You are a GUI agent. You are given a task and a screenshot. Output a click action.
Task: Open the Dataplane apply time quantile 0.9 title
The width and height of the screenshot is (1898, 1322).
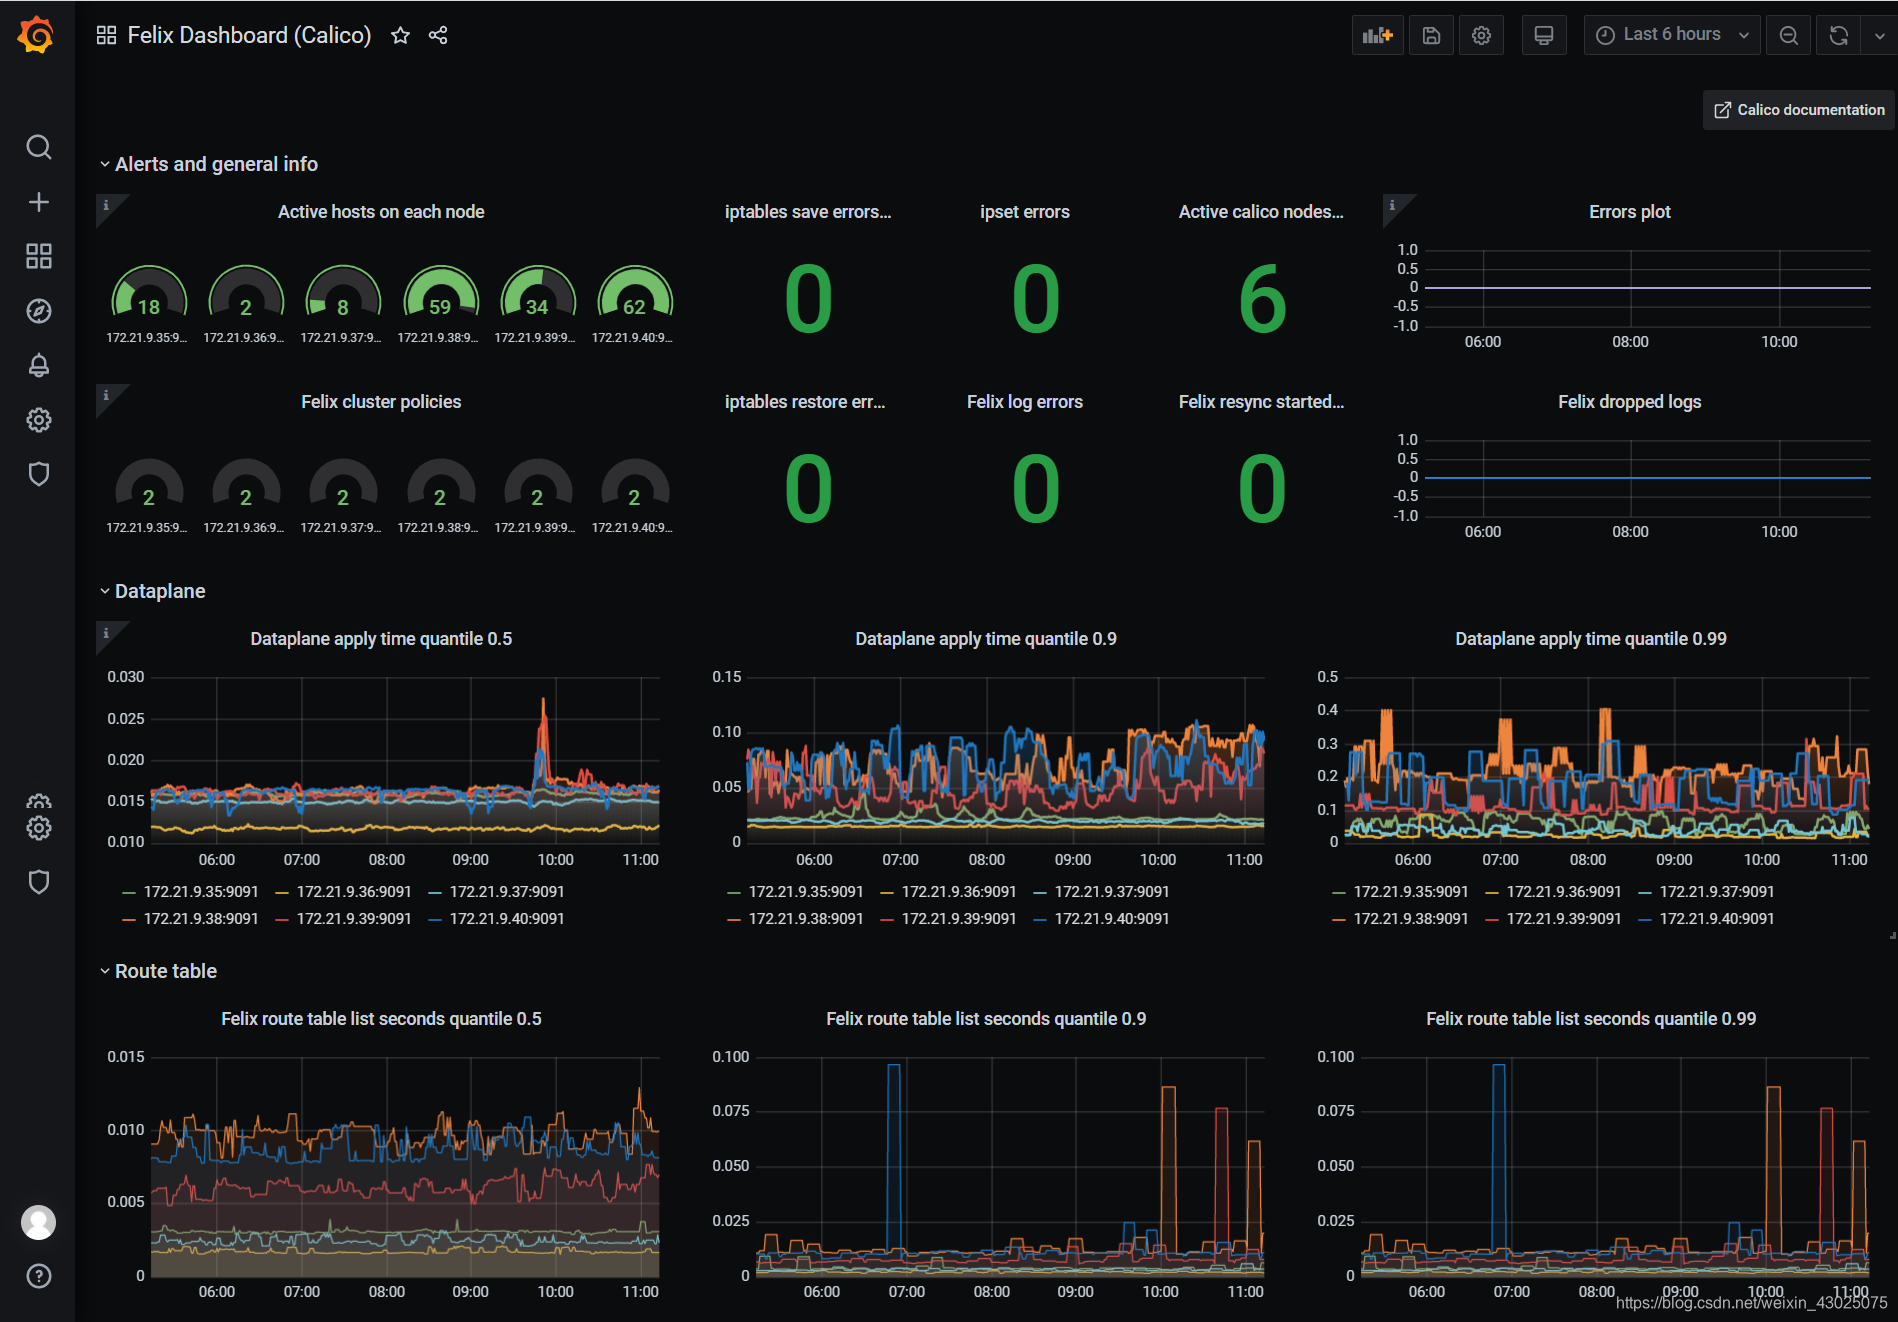click(x=986, y=639)
